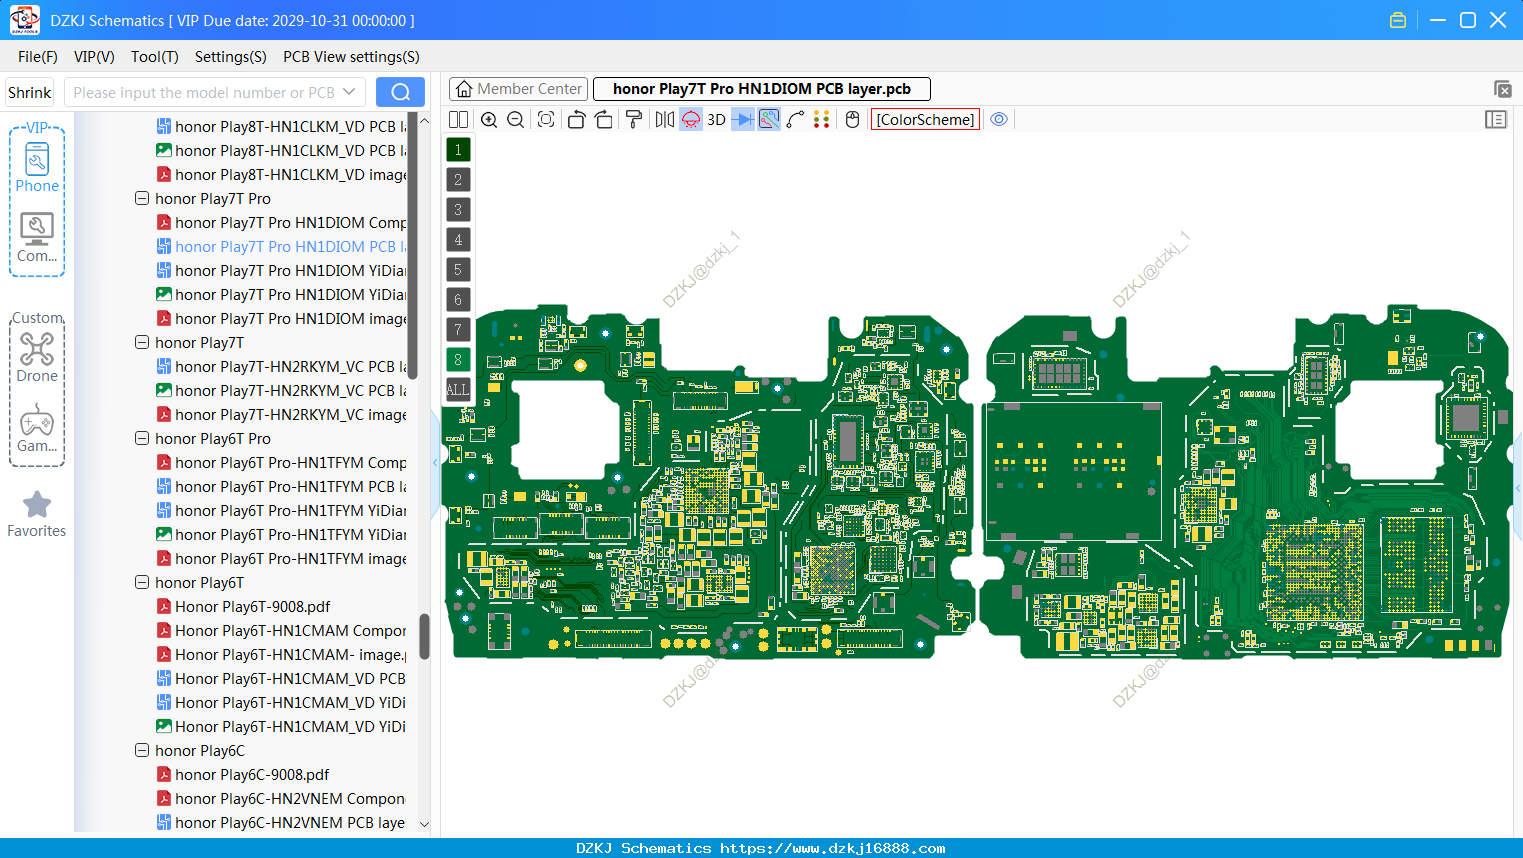This screenshot has width=1523, height=858.
Task: Toggle the right side panel icon
Action: click(1496, 120)
